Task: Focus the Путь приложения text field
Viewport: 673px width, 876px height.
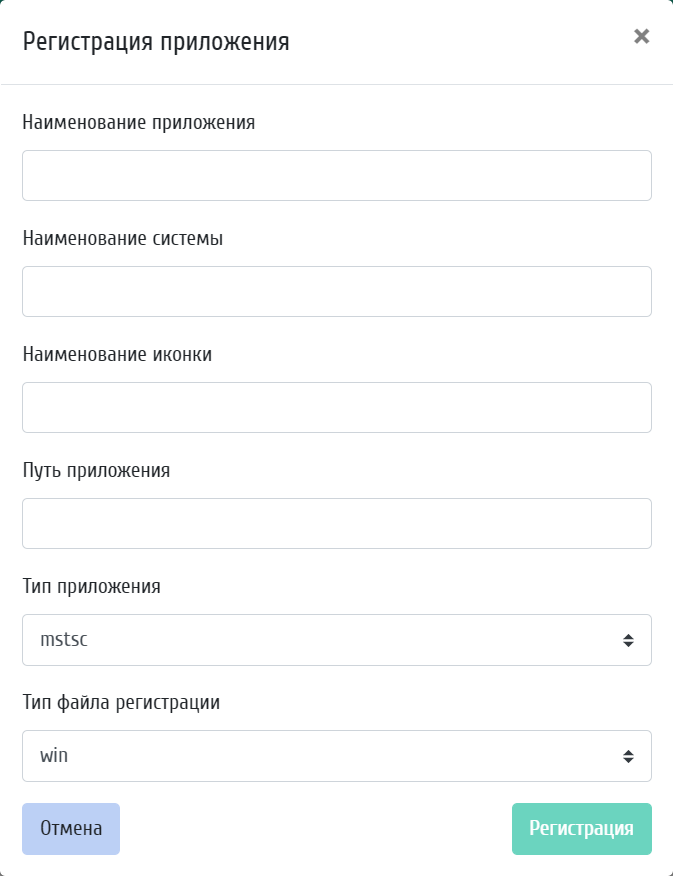Action: (x=336, y=524)
